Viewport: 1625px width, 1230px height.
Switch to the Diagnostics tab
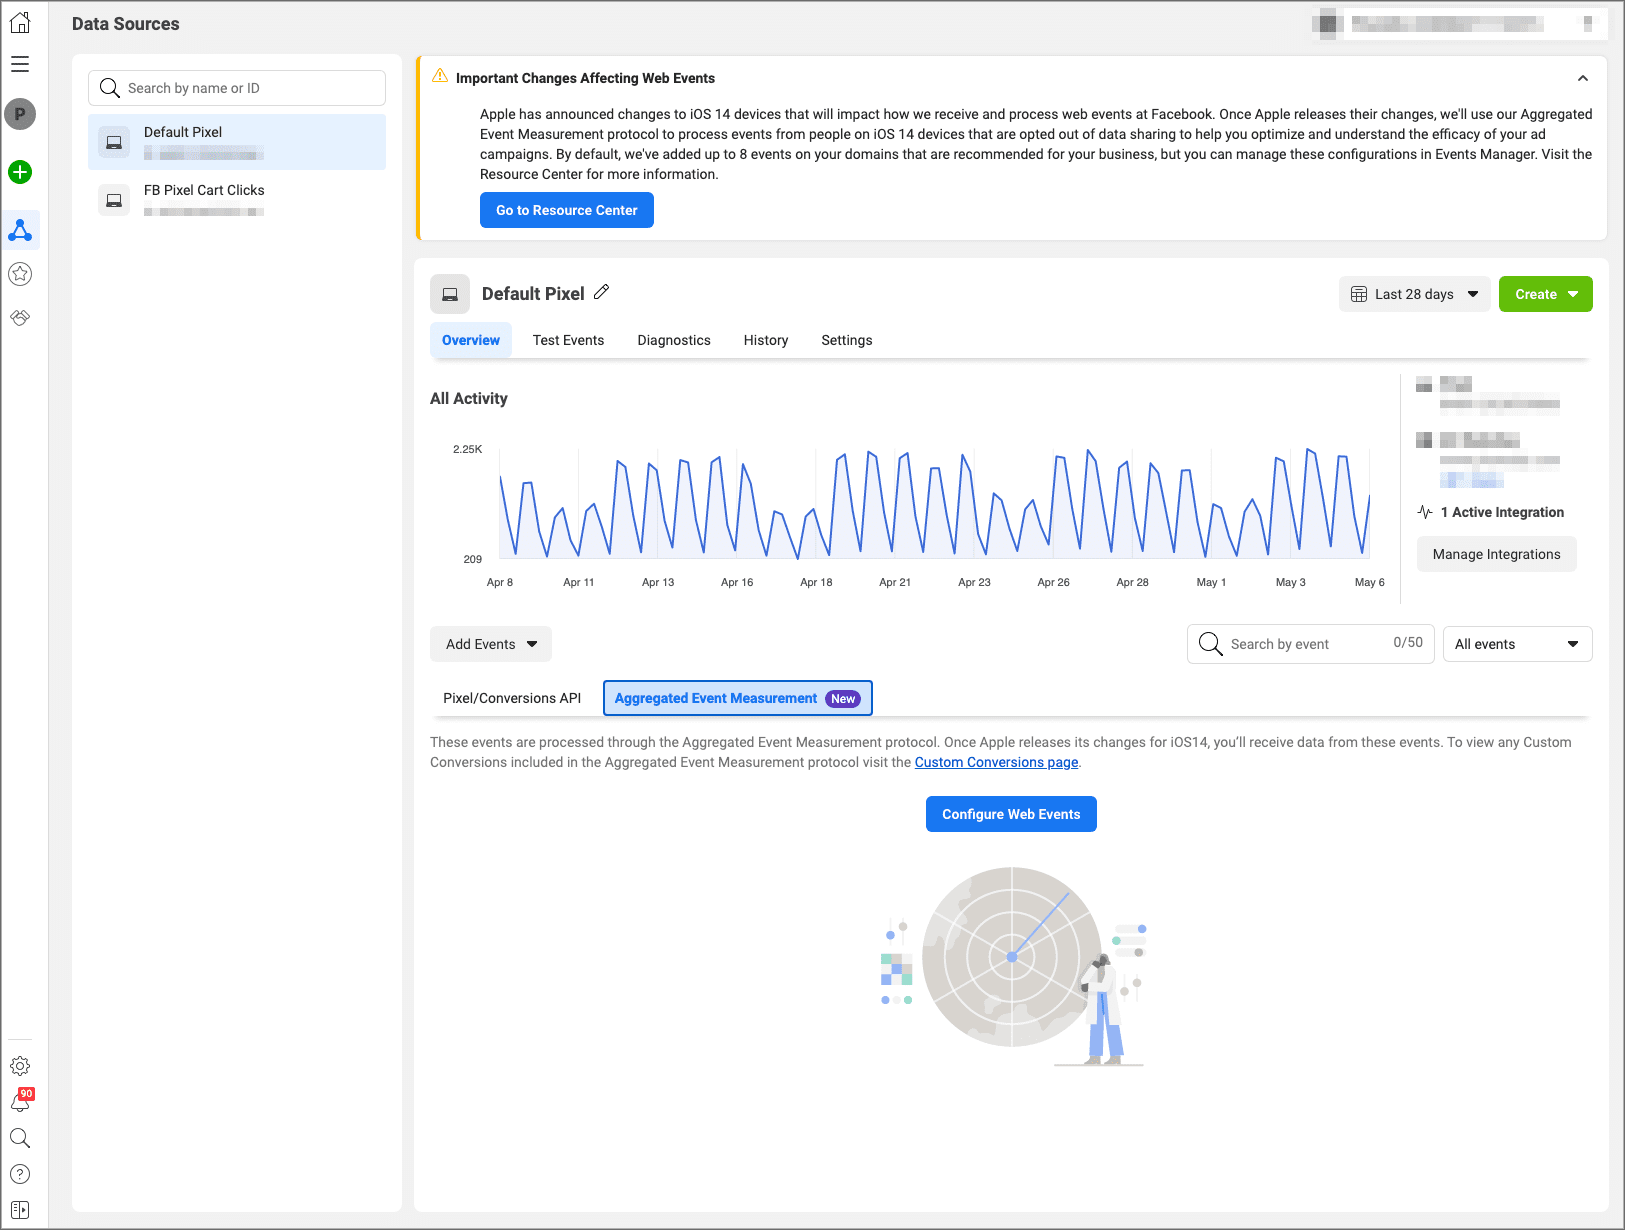point(673,340)
